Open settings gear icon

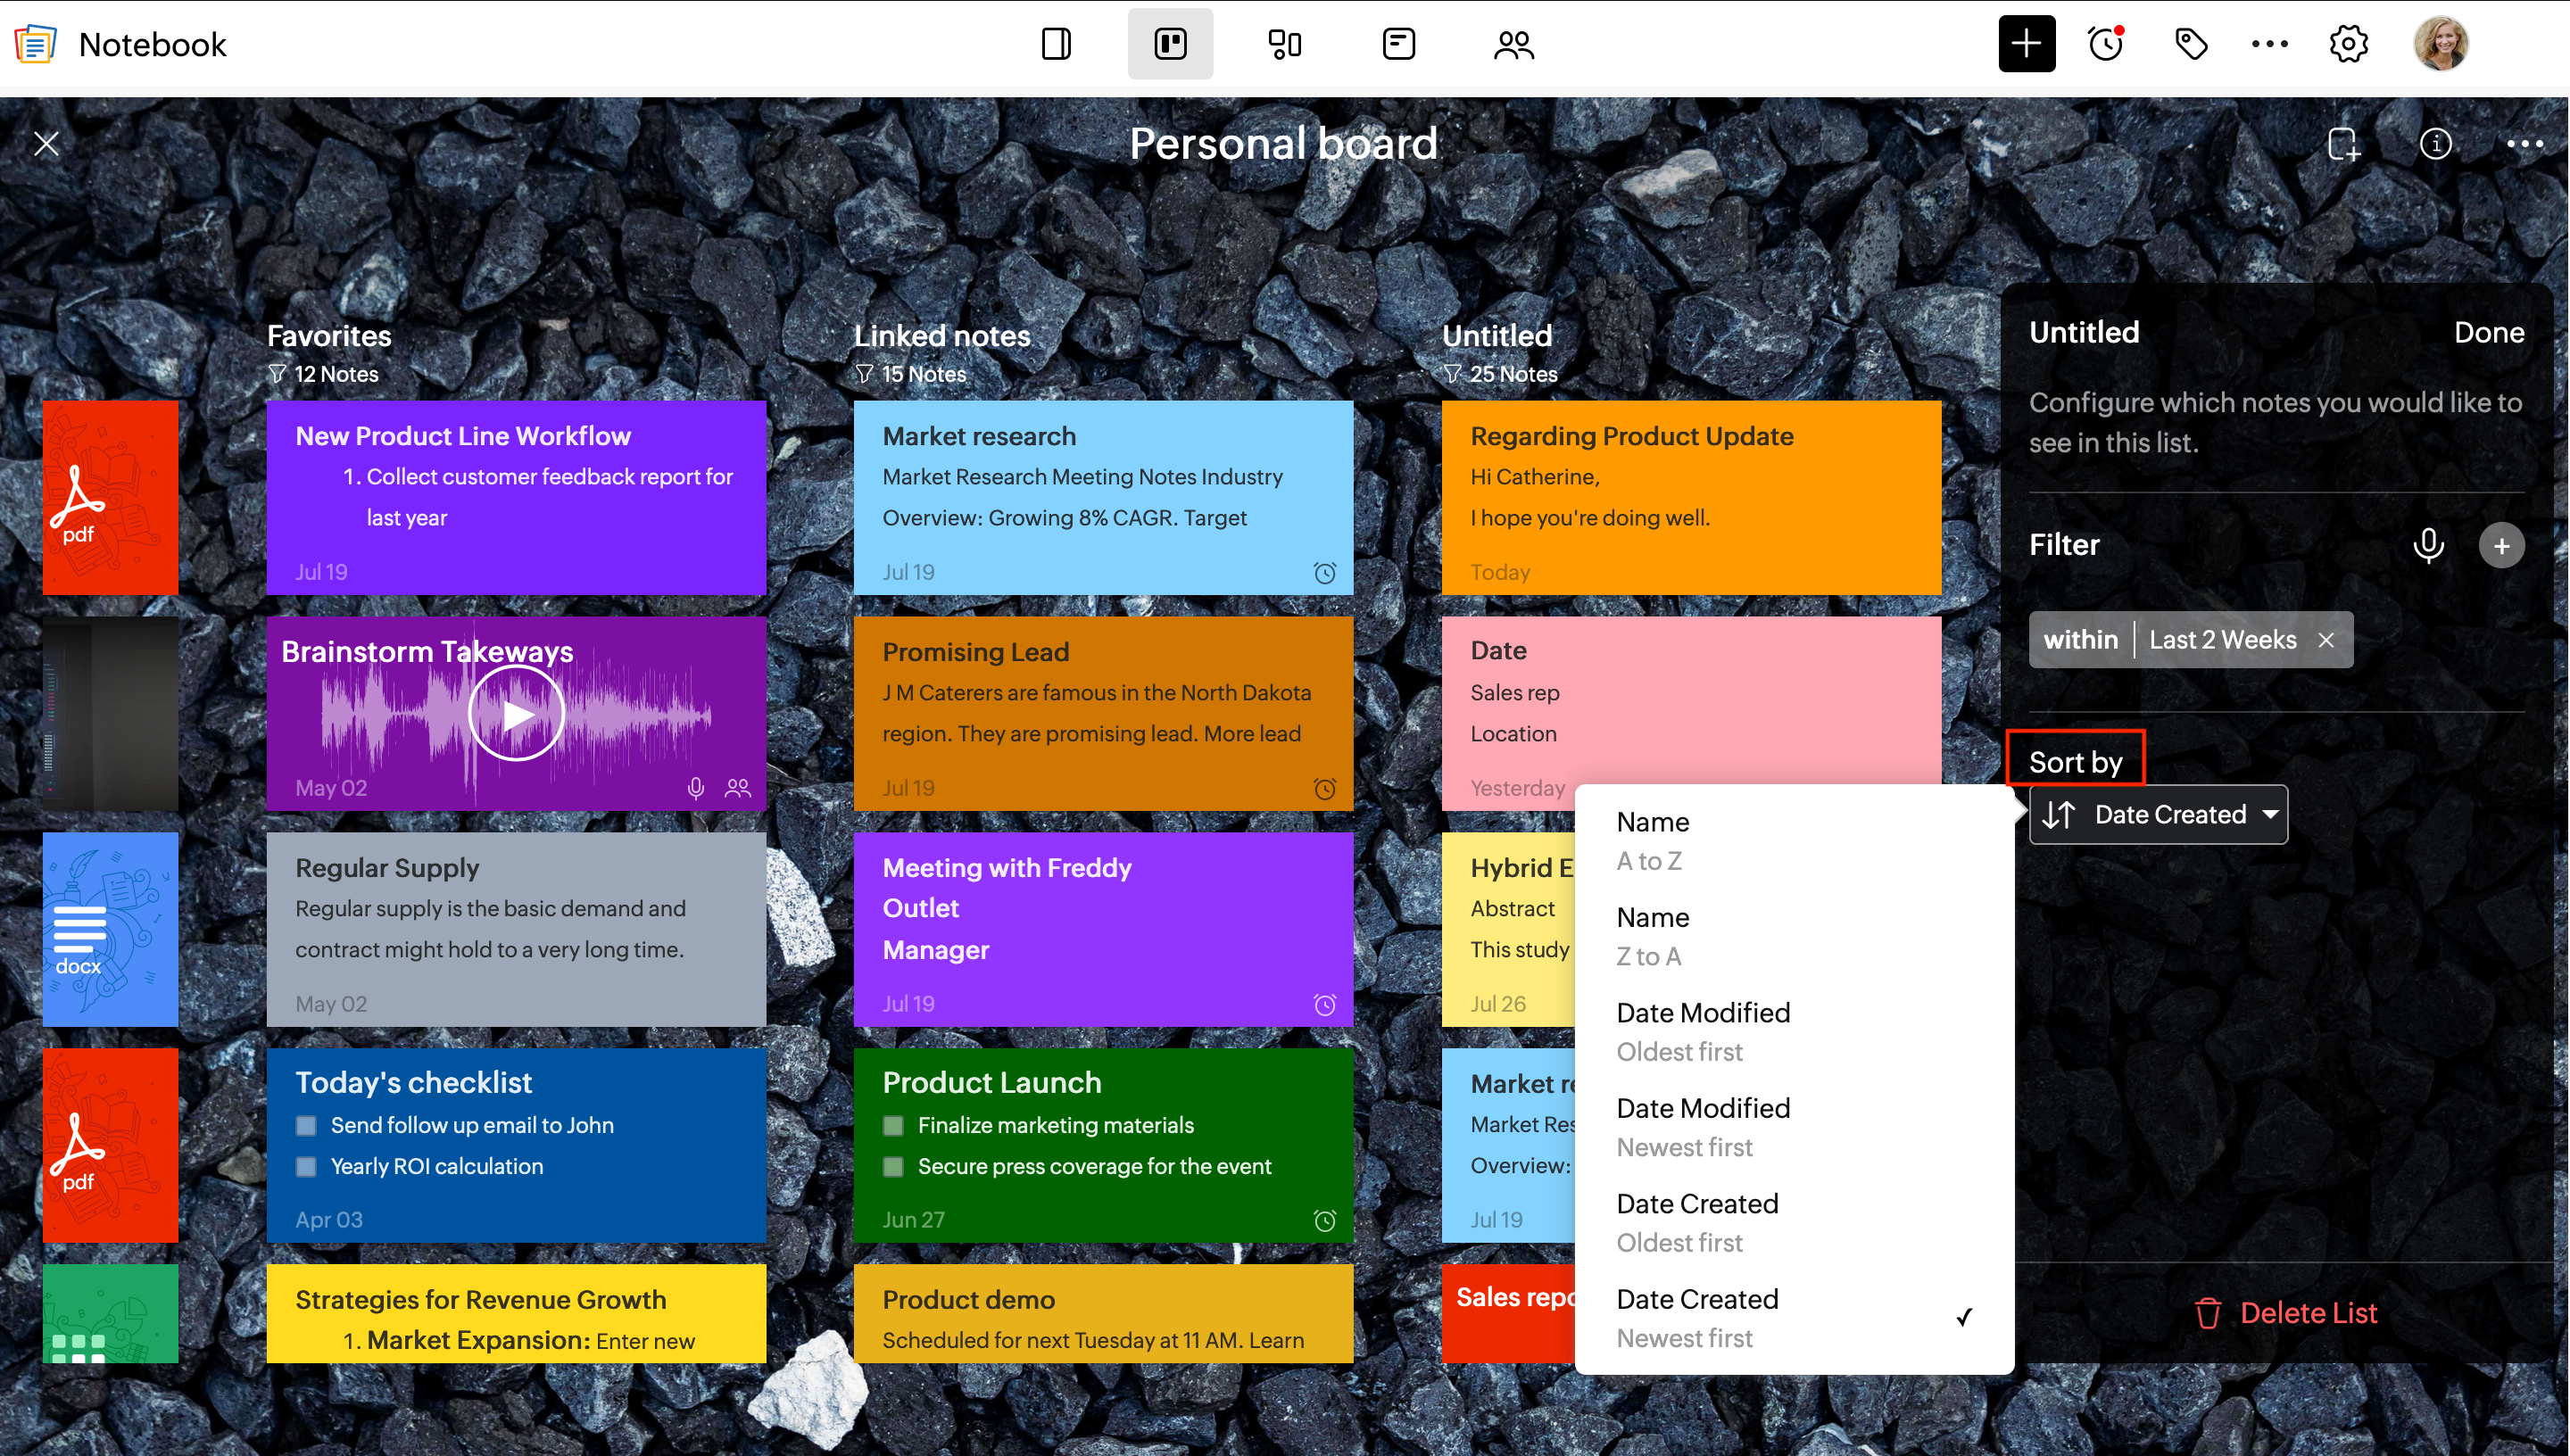pyautogui.click(x=2347, y=44)
